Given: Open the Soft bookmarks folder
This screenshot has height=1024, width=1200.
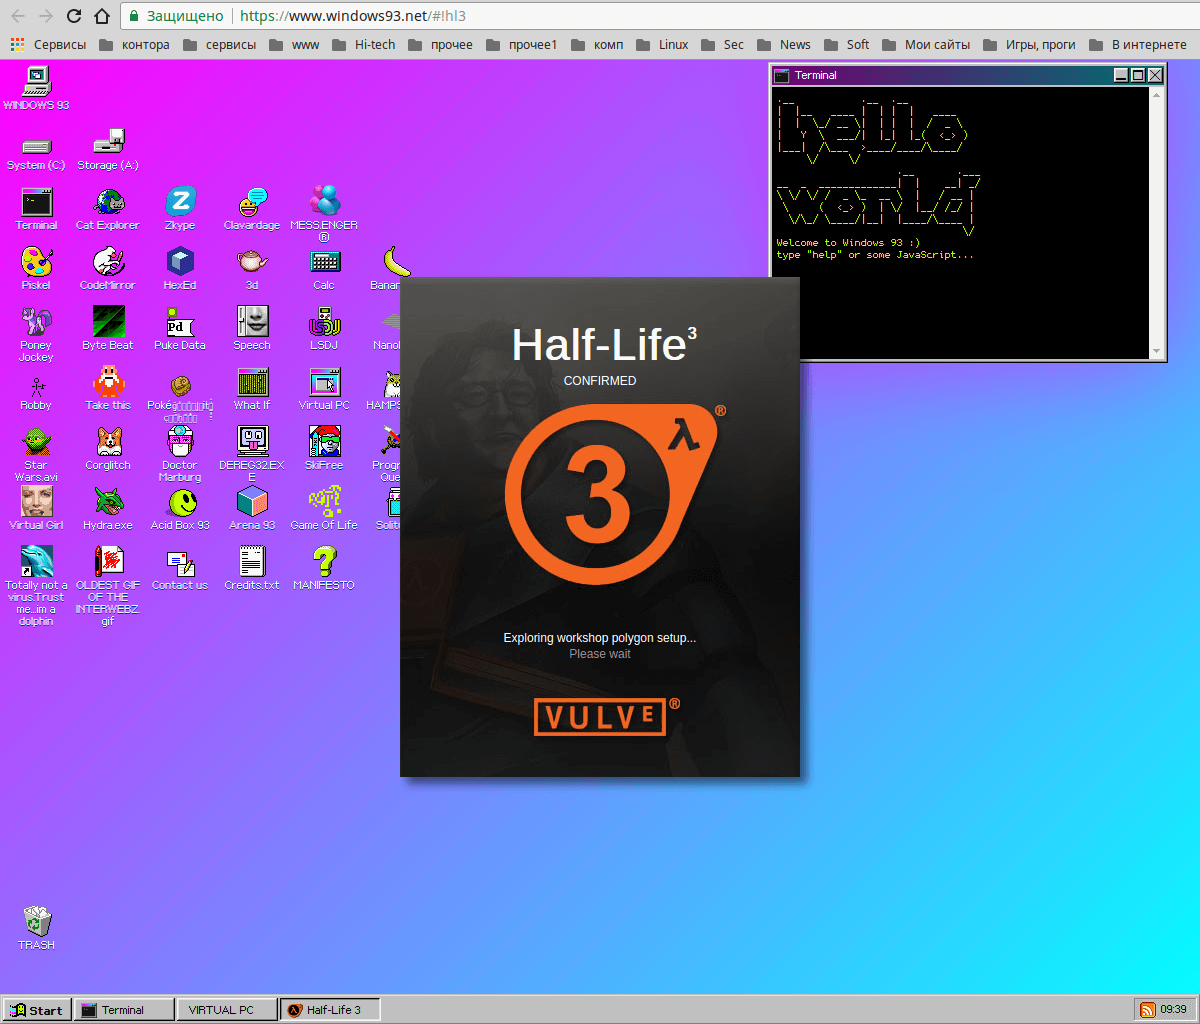Looking at the screenshot, I should 846,44.
